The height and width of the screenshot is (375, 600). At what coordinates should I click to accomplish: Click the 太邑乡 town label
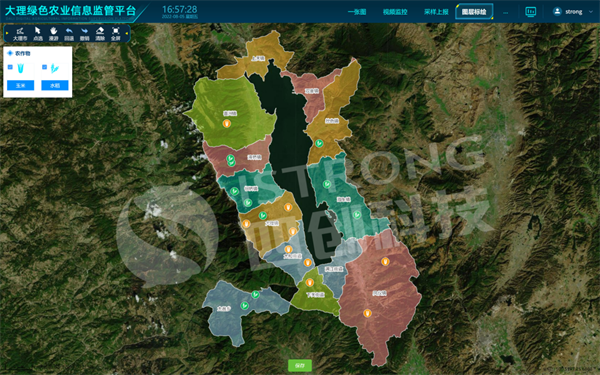pyautogui.click(x=224, y=308)
